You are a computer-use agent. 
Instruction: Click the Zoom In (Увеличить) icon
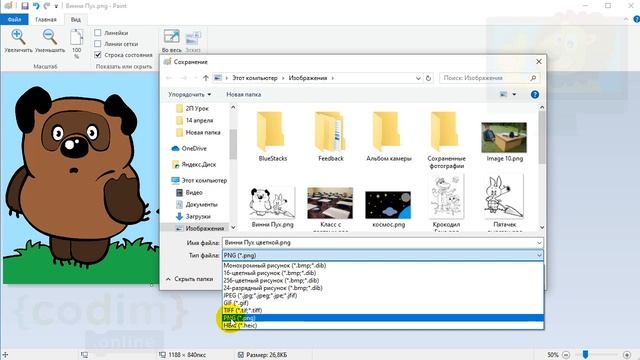click(x=18, y=37)
